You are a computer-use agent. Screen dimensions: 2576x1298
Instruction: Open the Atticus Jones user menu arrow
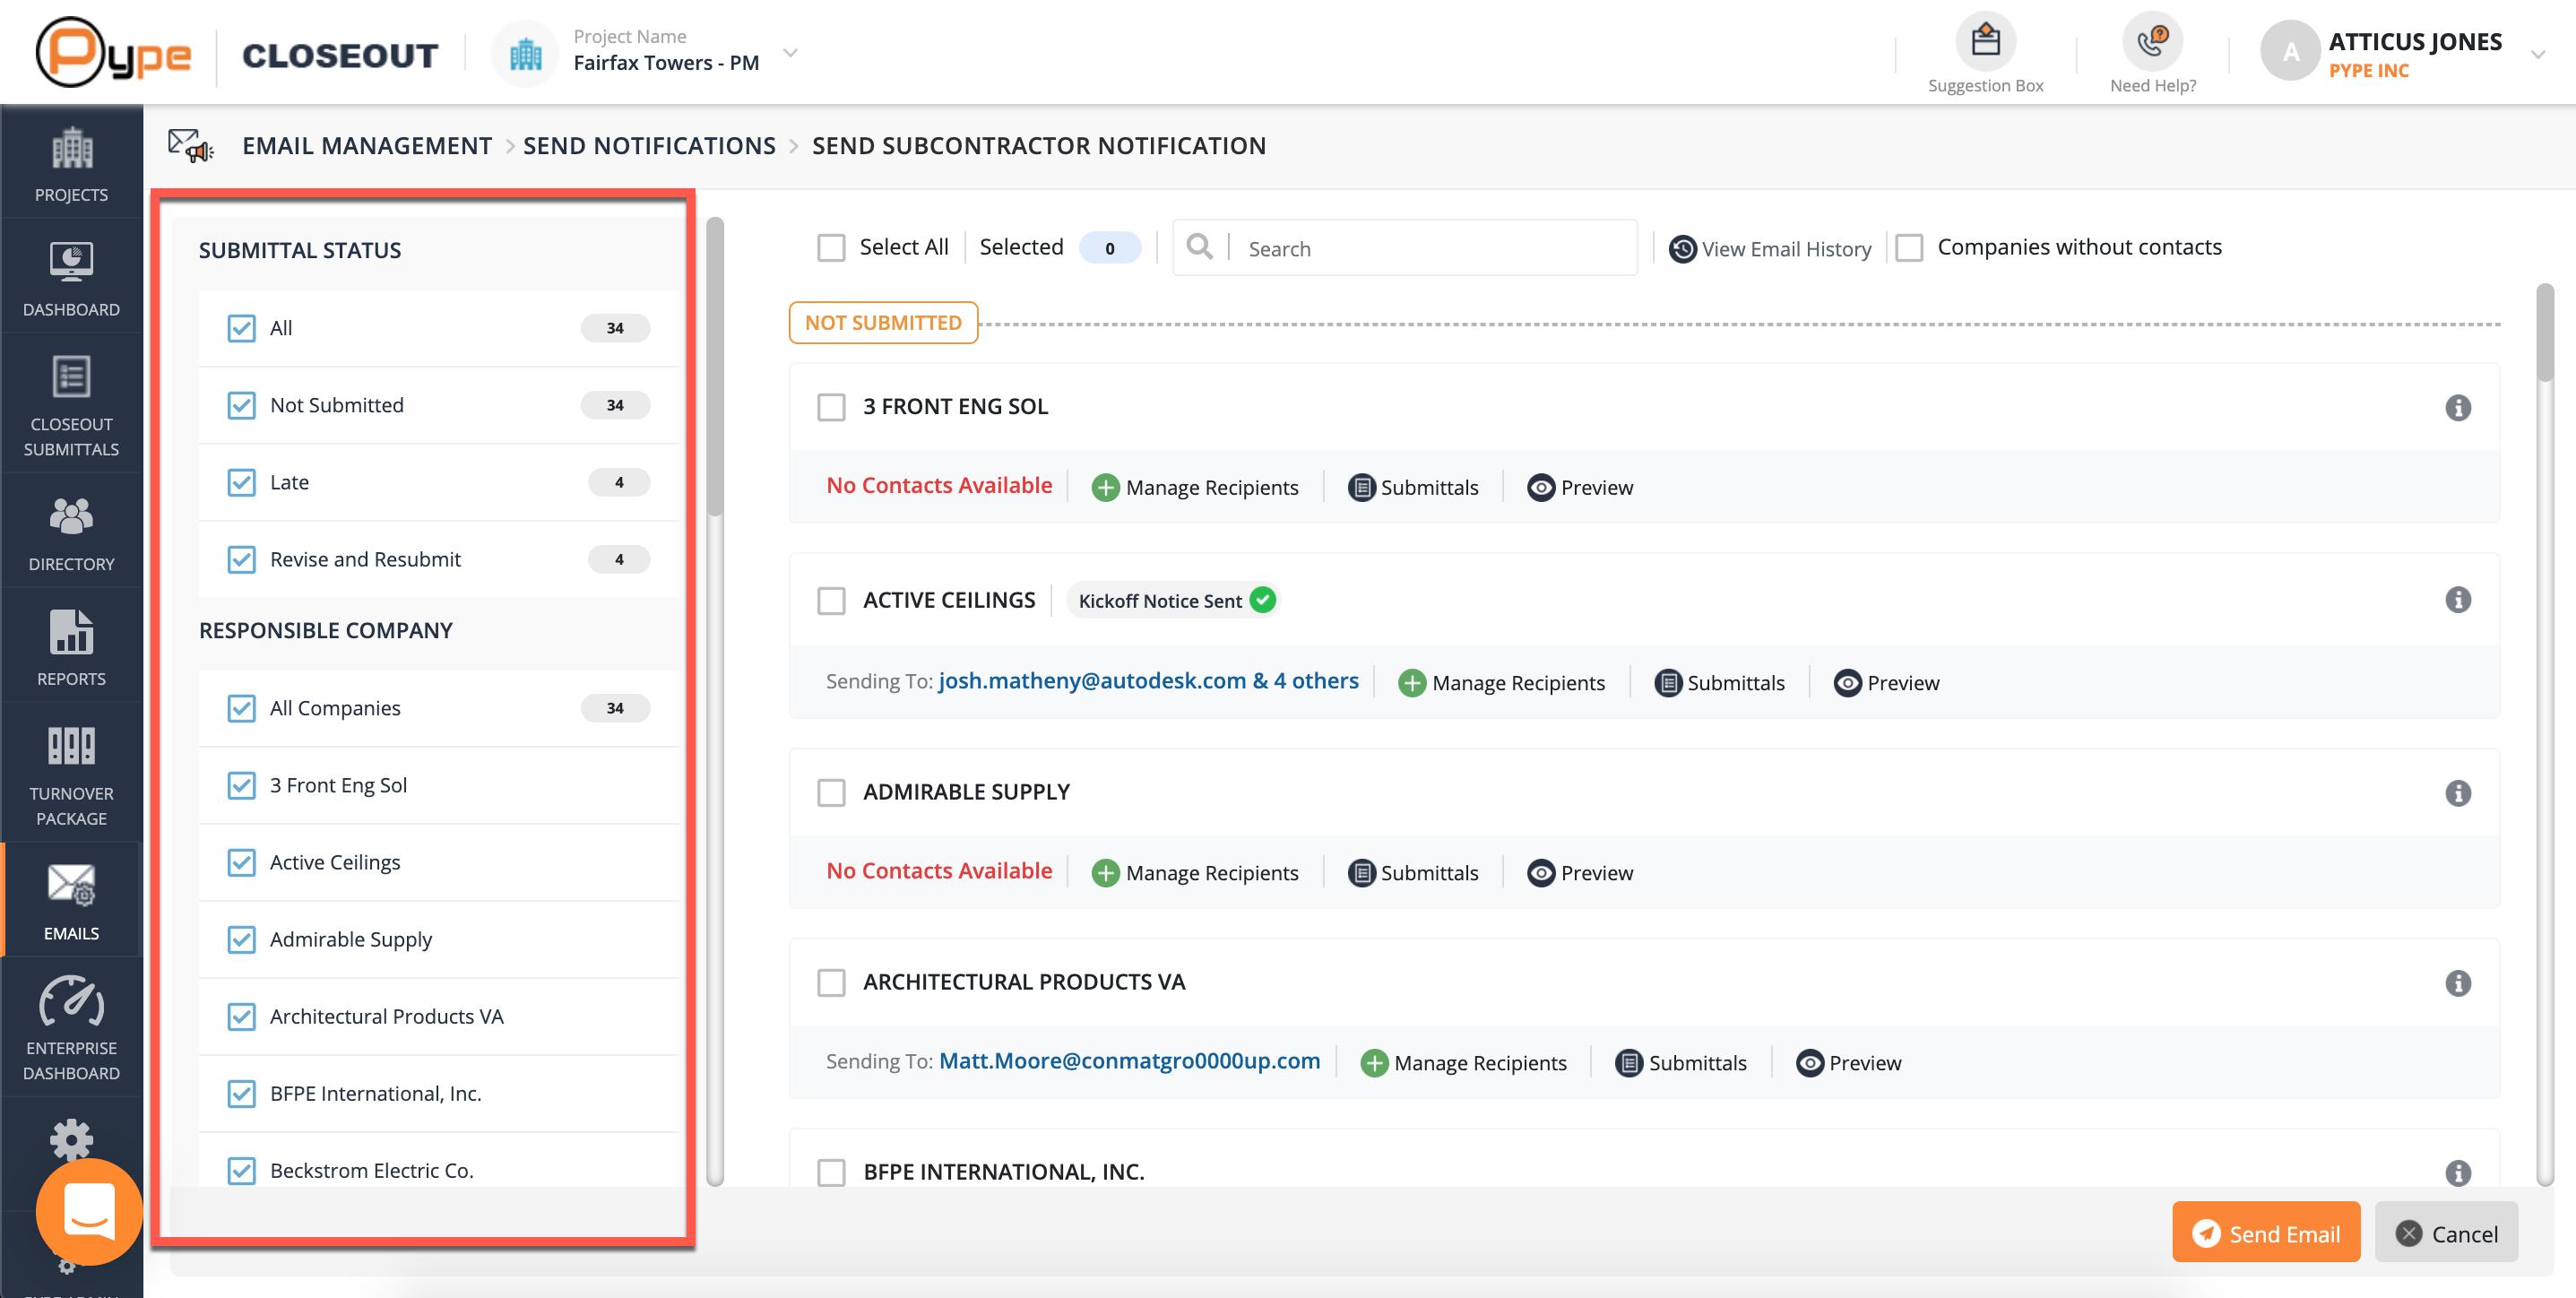tap(2537, 54)
